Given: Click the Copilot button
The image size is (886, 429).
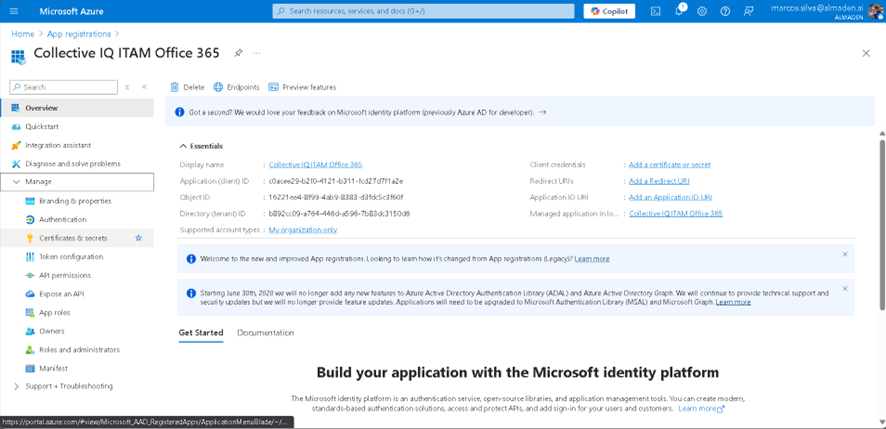Looking at the screenshot, I should pos(609,11).
